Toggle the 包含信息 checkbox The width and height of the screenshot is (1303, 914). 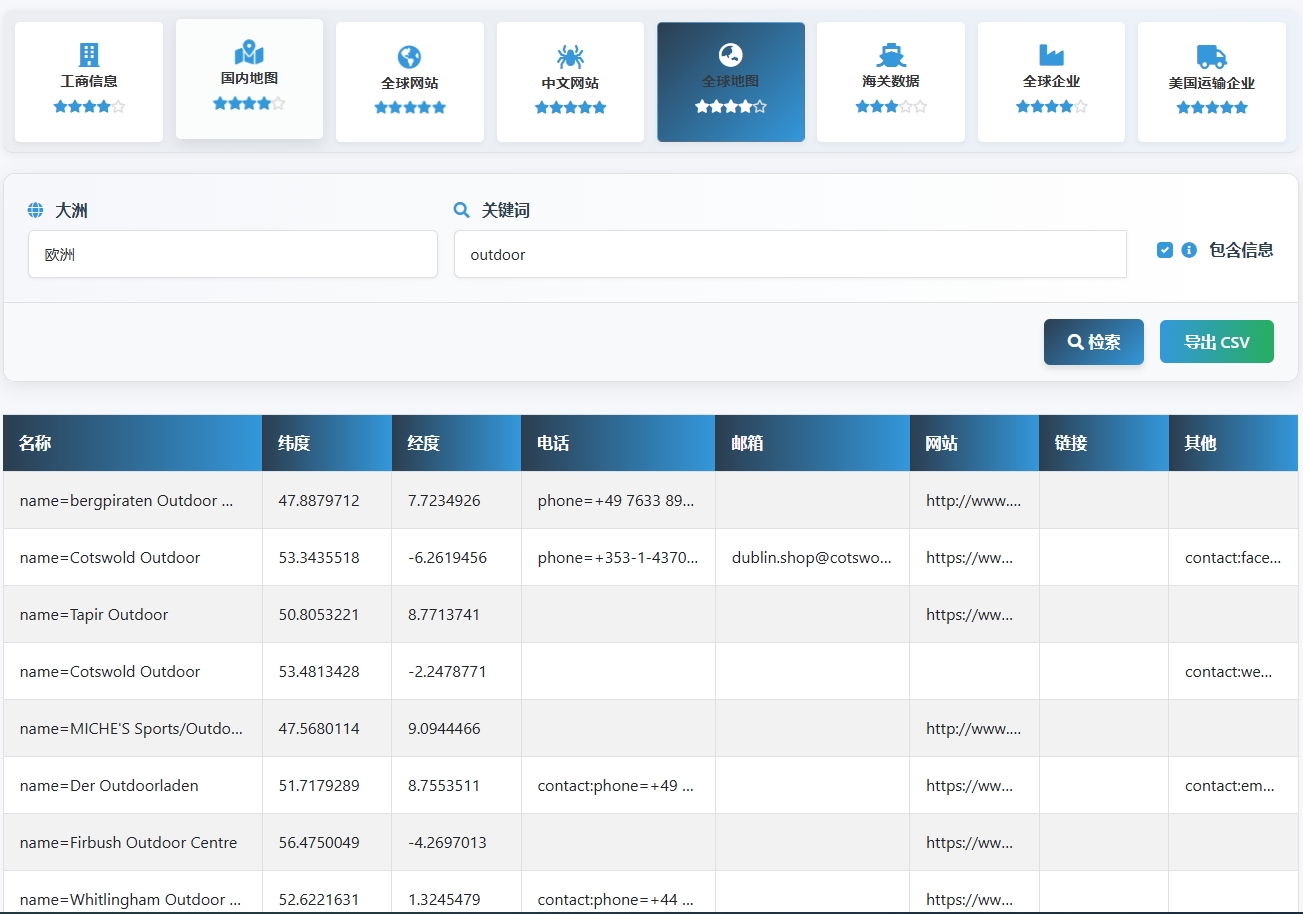[1165, 250]
